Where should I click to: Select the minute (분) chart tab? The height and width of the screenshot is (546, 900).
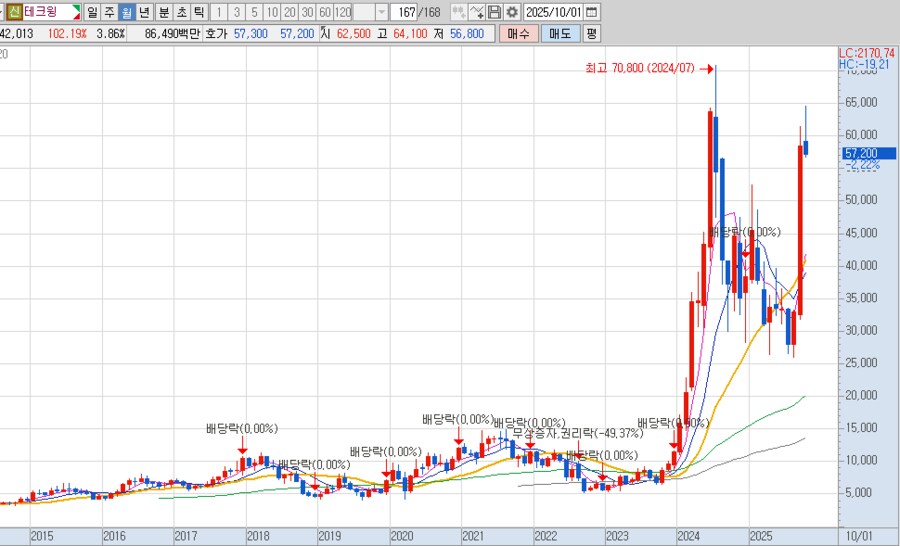tap(163, 12)
